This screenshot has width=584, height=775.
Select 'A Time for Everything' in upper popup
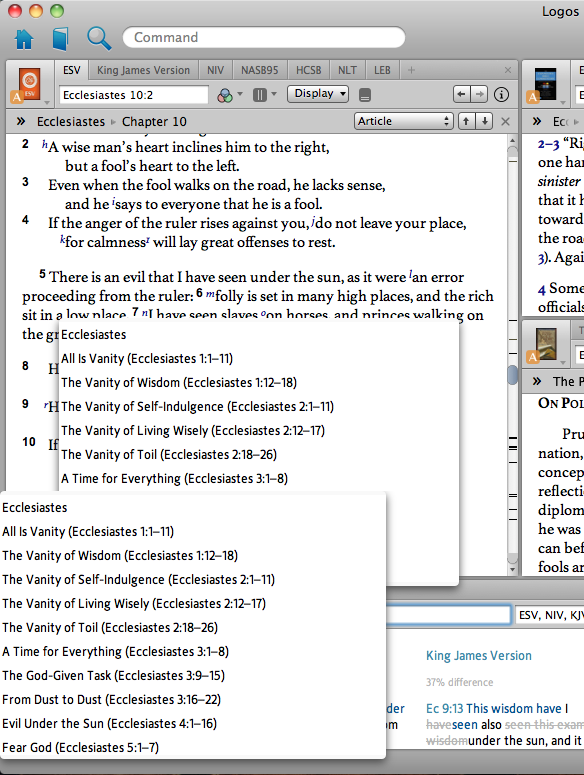click(174, 478)
